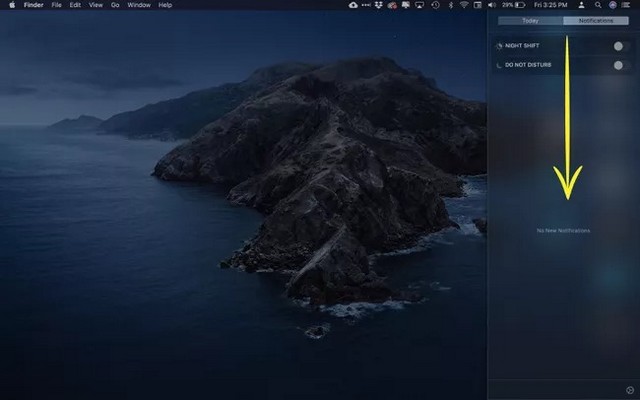
Task: Open the Time Machine menu bar icon
Action: tap(436, 5)
